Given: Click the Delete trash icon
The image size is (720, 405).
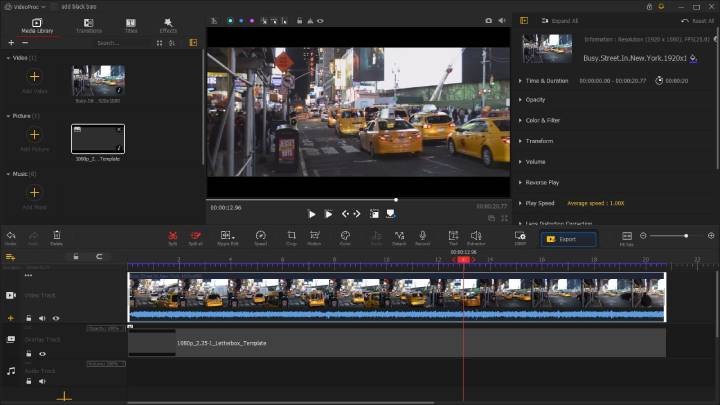Looking at the screenshot, I should [56, 236].
